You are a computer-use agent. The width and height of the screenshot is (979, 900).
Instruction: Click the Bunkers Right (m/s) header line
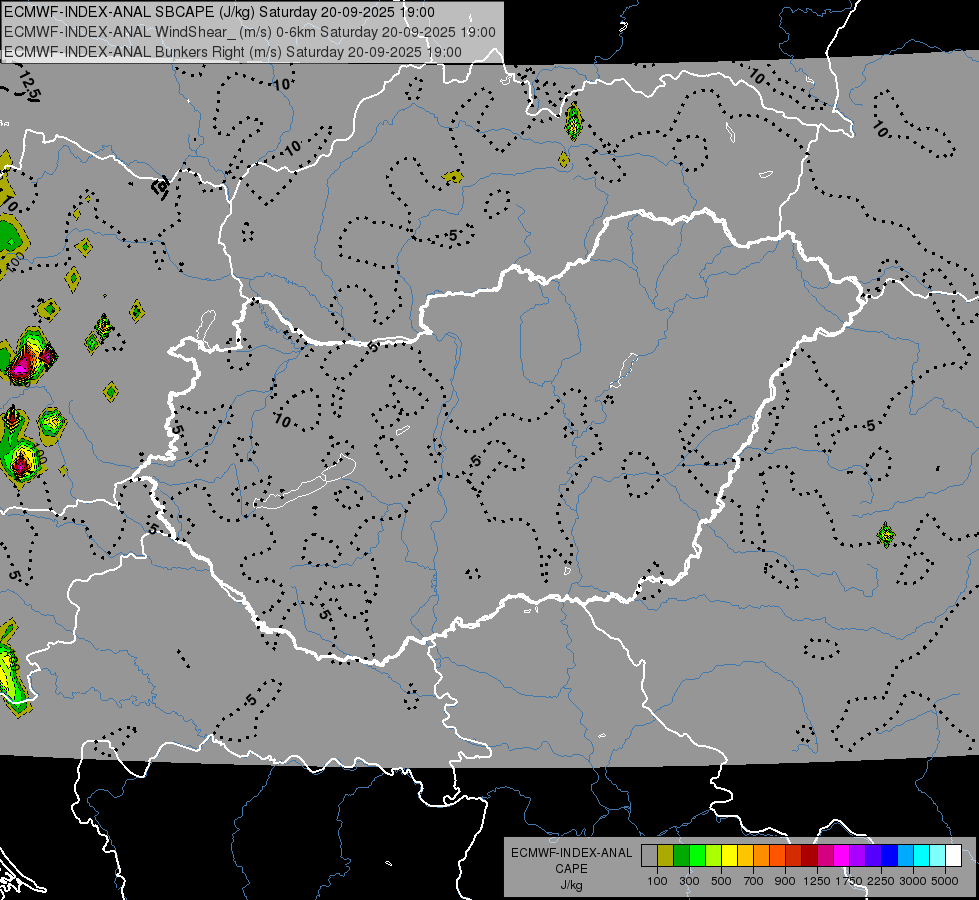(233, 52)
